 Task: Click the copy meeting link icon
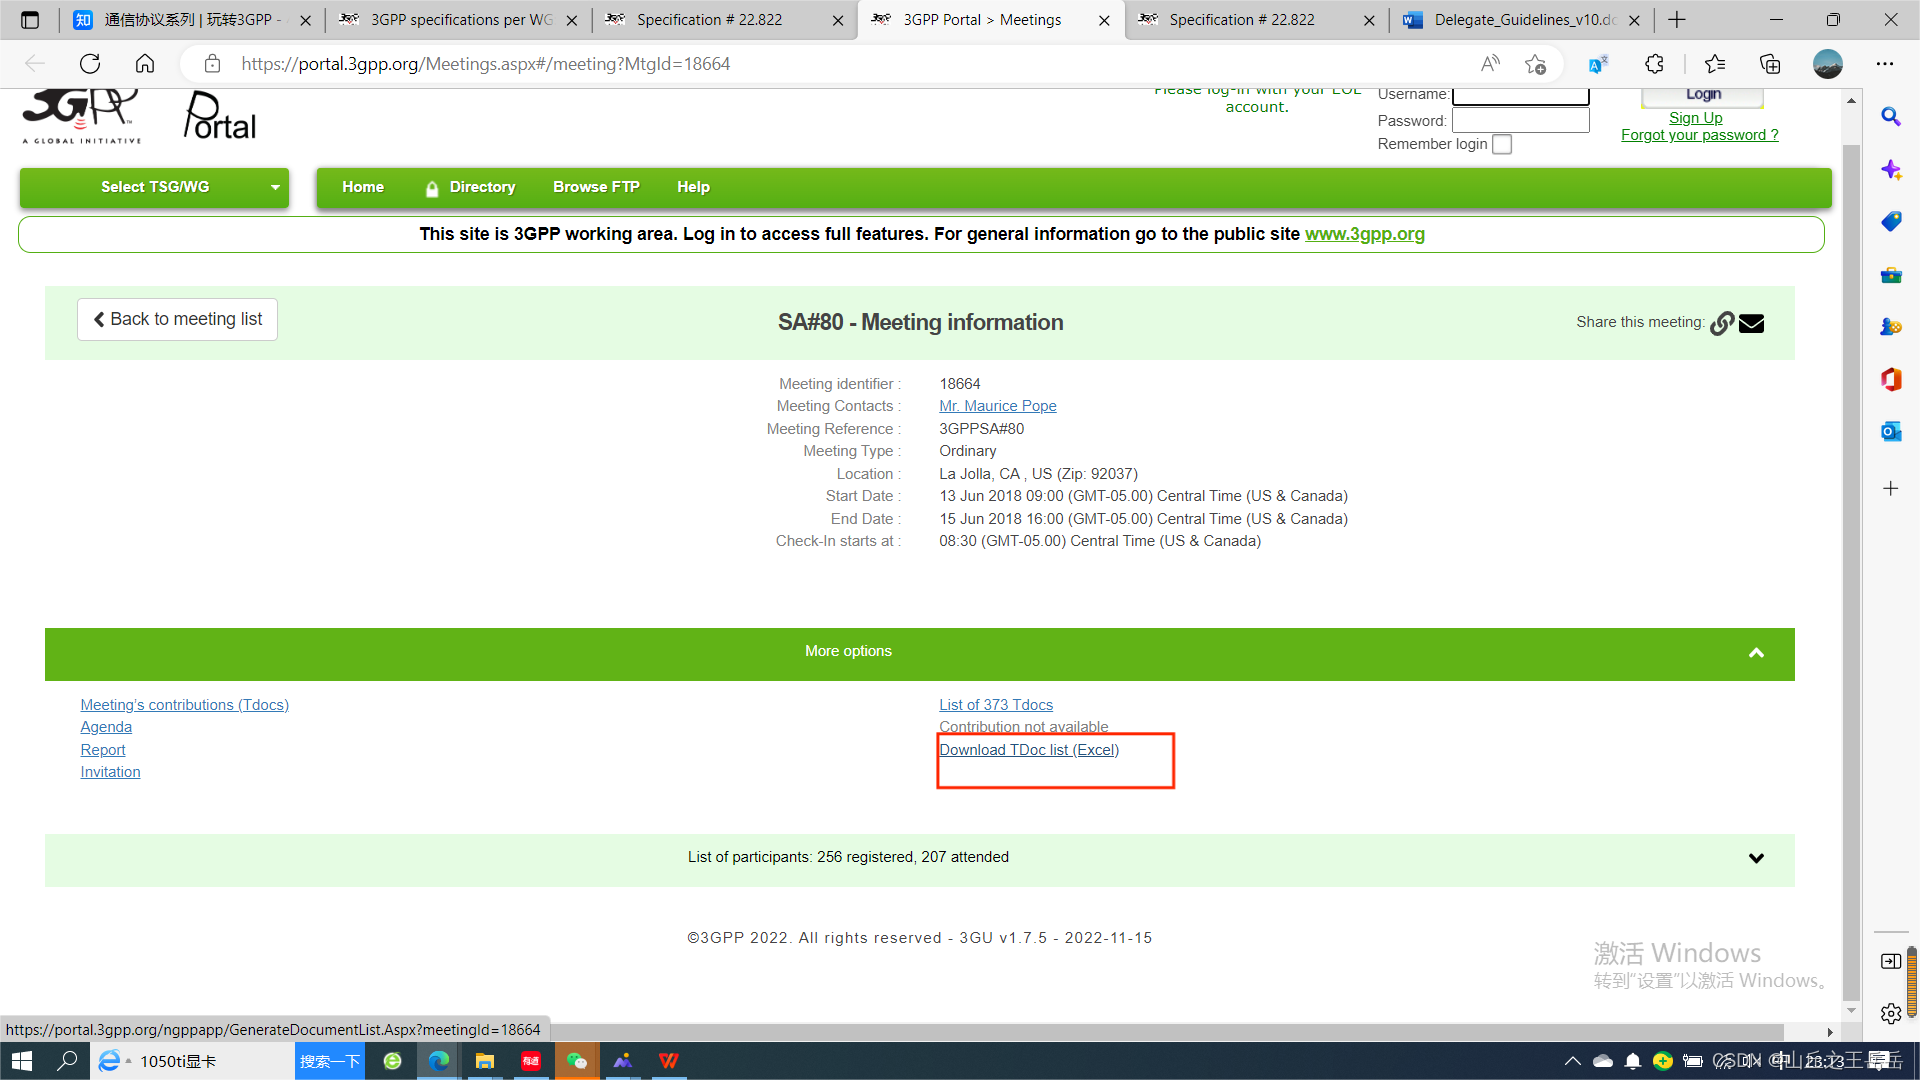[x=1721, y=323]
